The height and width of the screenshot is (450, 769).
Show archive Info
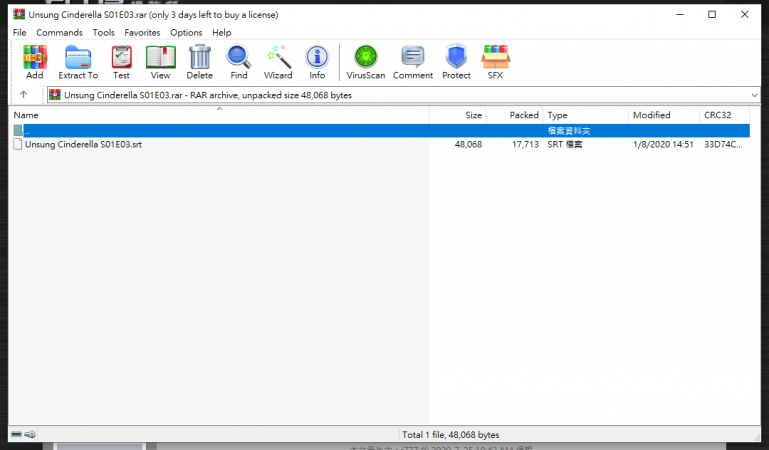point(317,62)
